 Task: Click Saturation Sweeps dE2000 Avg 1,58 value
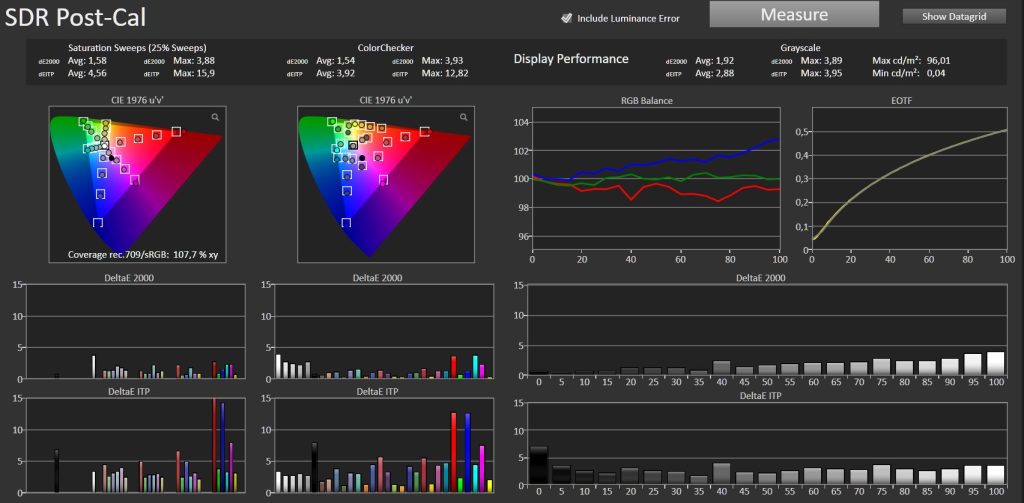pyautogui.click(x=88, y=61)
